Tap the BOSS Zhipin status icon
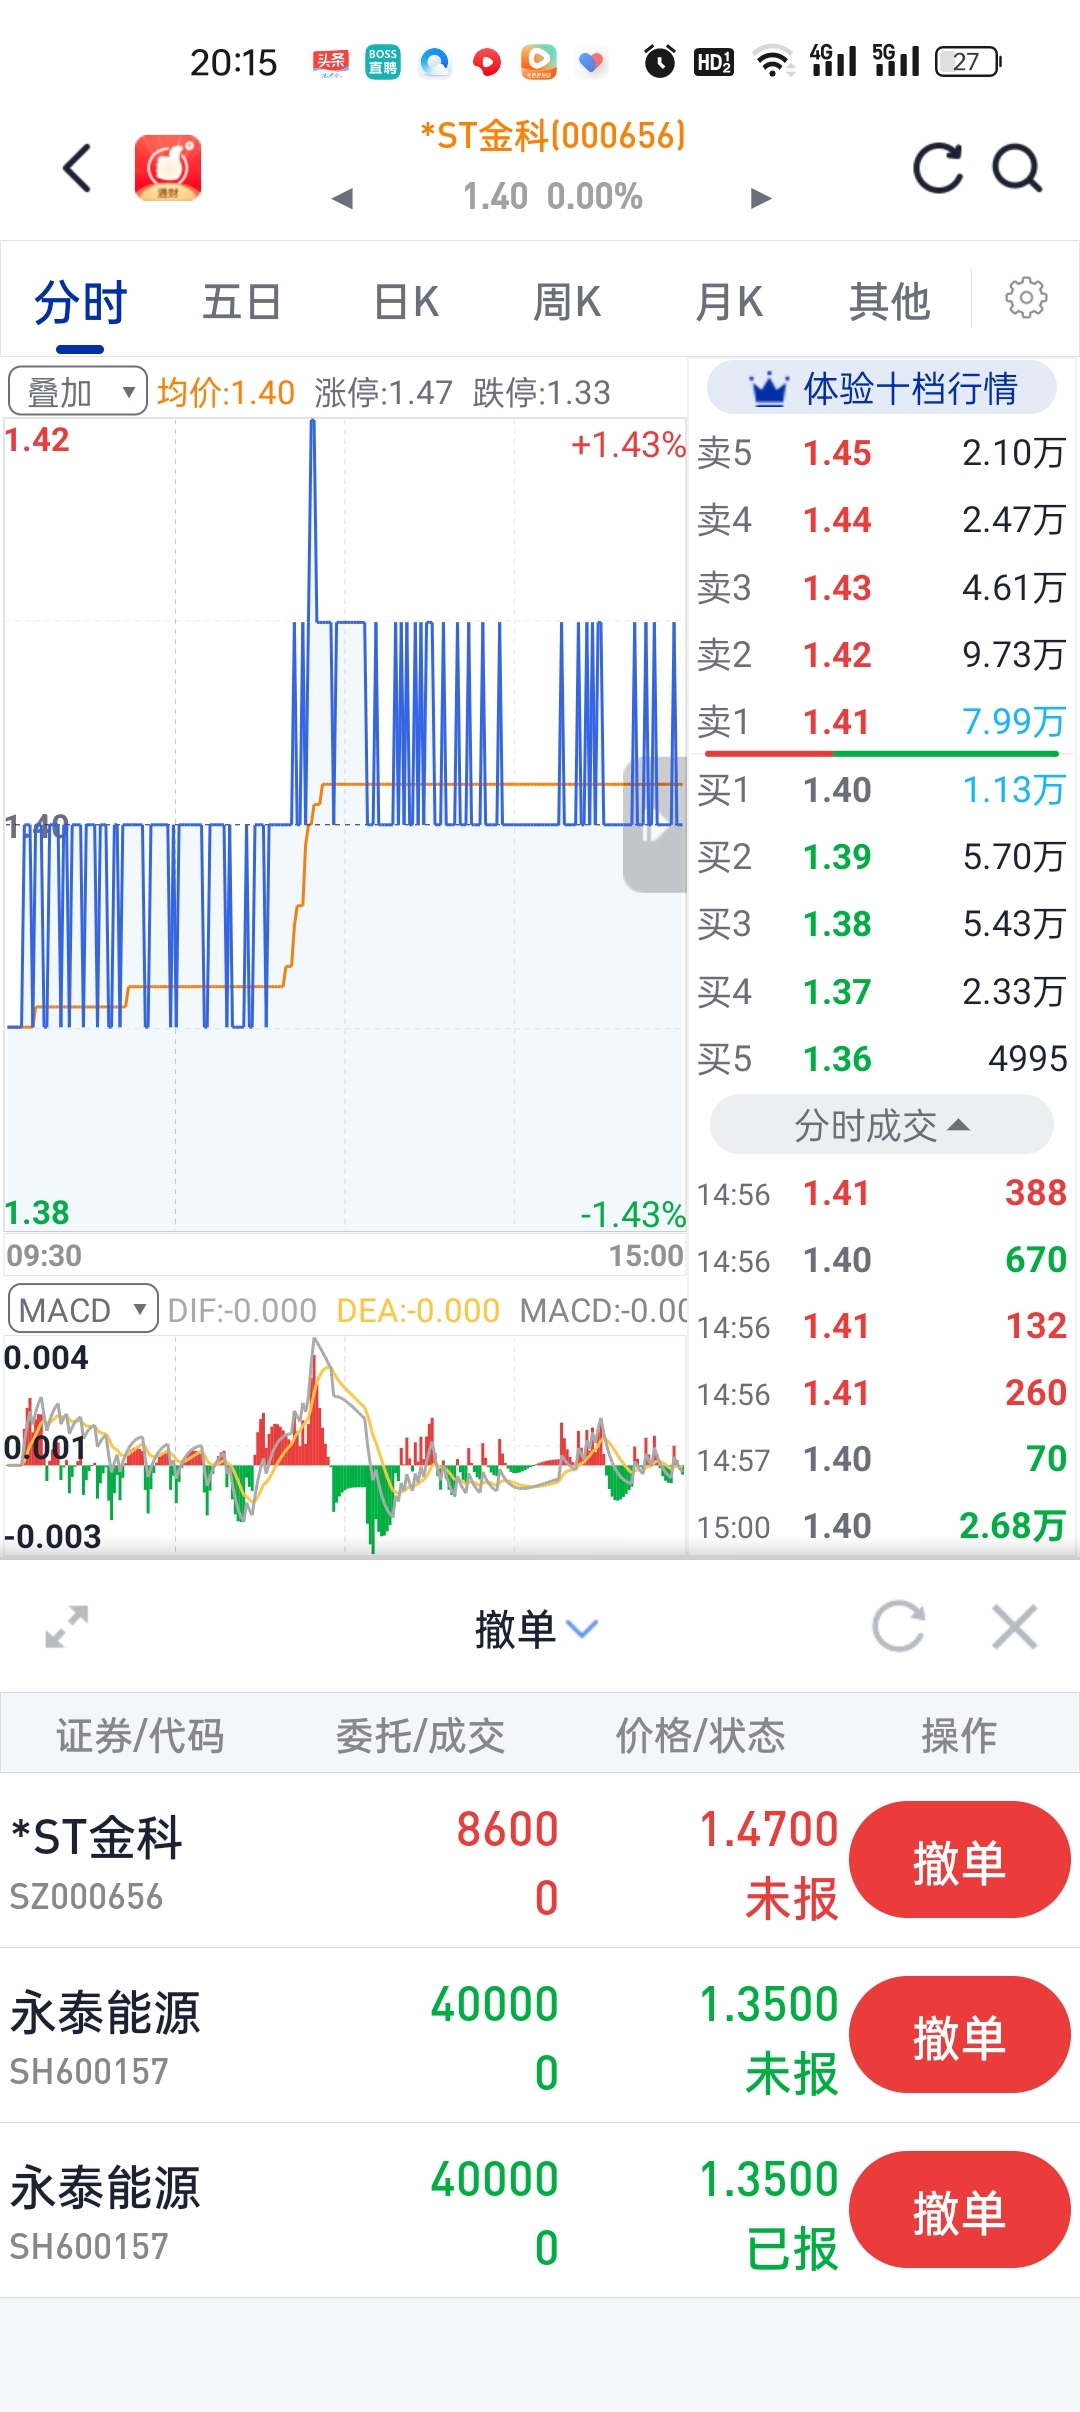The height and width of the screenshot is (2412, 1080). [383, 62]
